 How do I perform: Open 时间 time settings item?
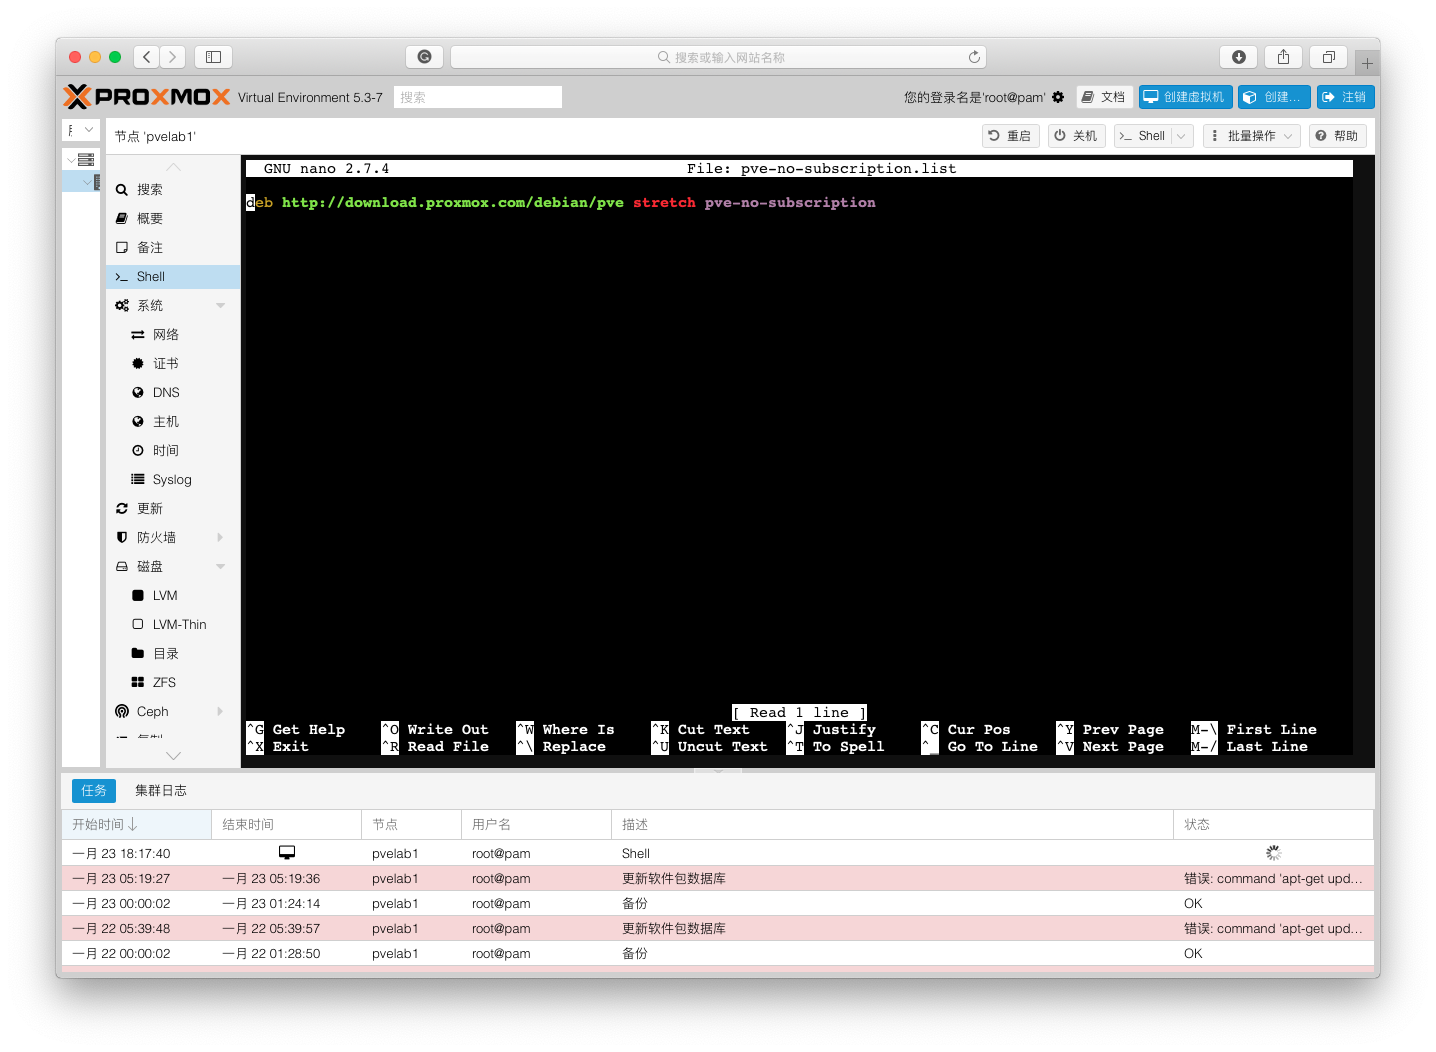pos(172,451)
